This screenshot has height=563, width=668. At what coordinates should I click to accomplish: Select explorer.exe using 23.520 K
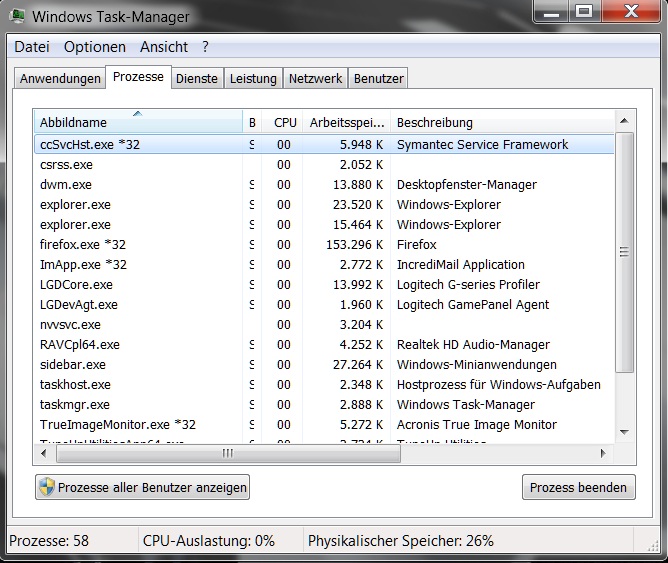click(324, 204)
